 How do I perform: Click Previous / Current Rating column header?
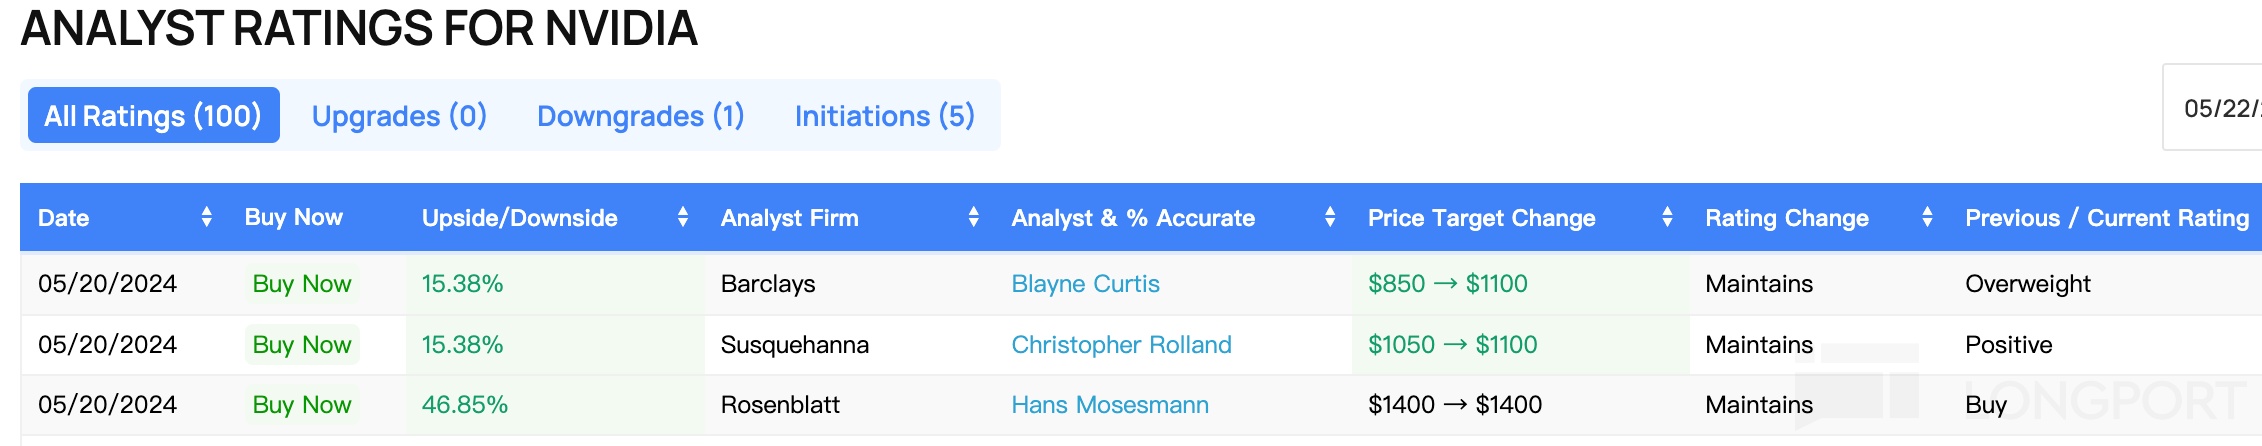point(2106,218)
